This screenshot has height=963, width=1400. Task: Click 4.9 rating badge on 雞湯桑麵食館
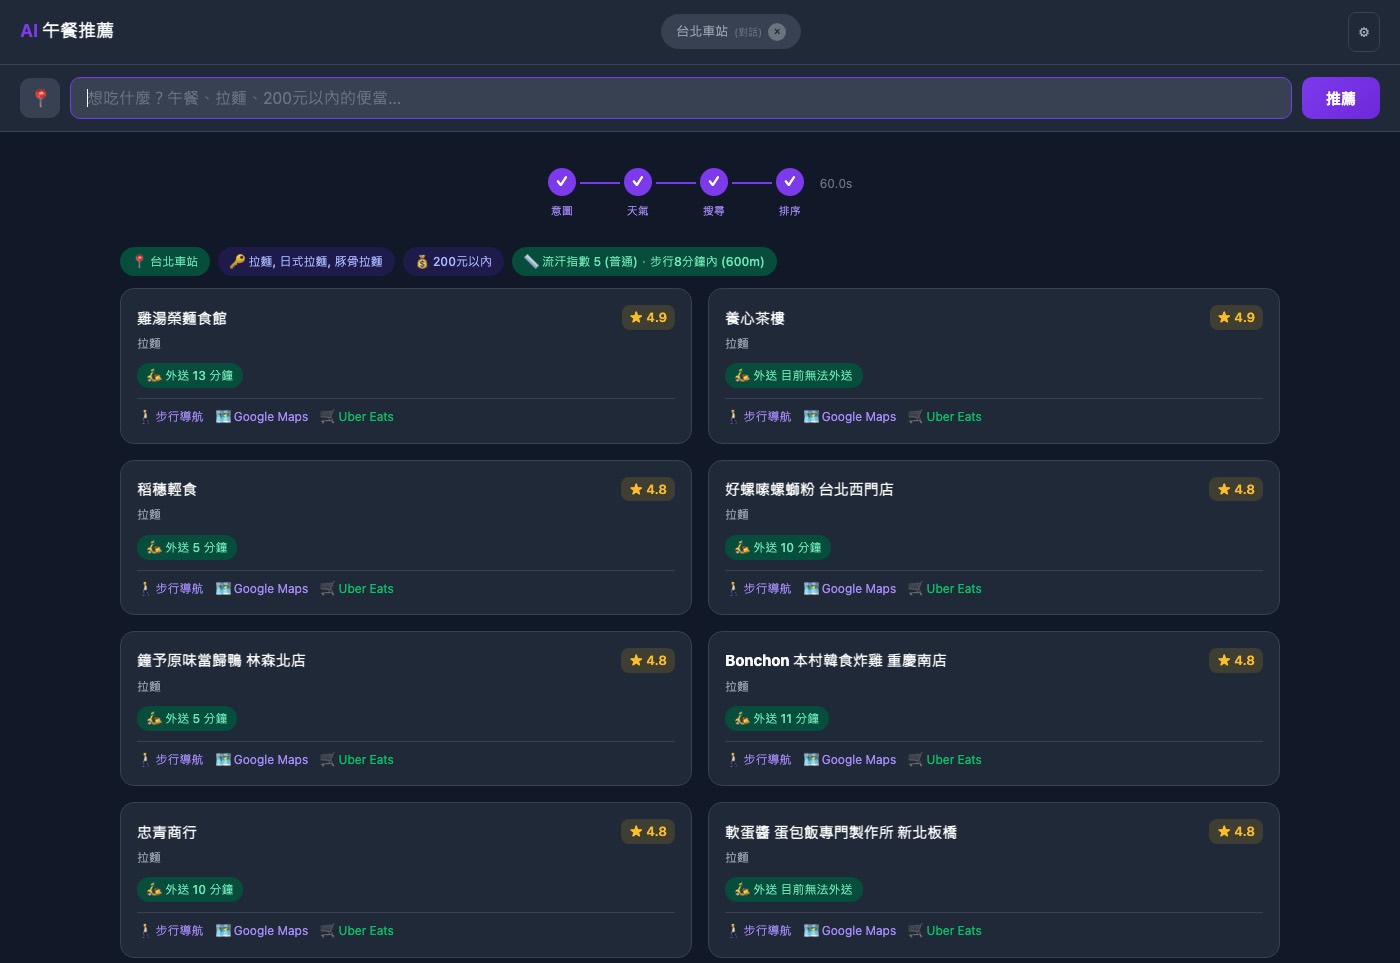point(648,318)
